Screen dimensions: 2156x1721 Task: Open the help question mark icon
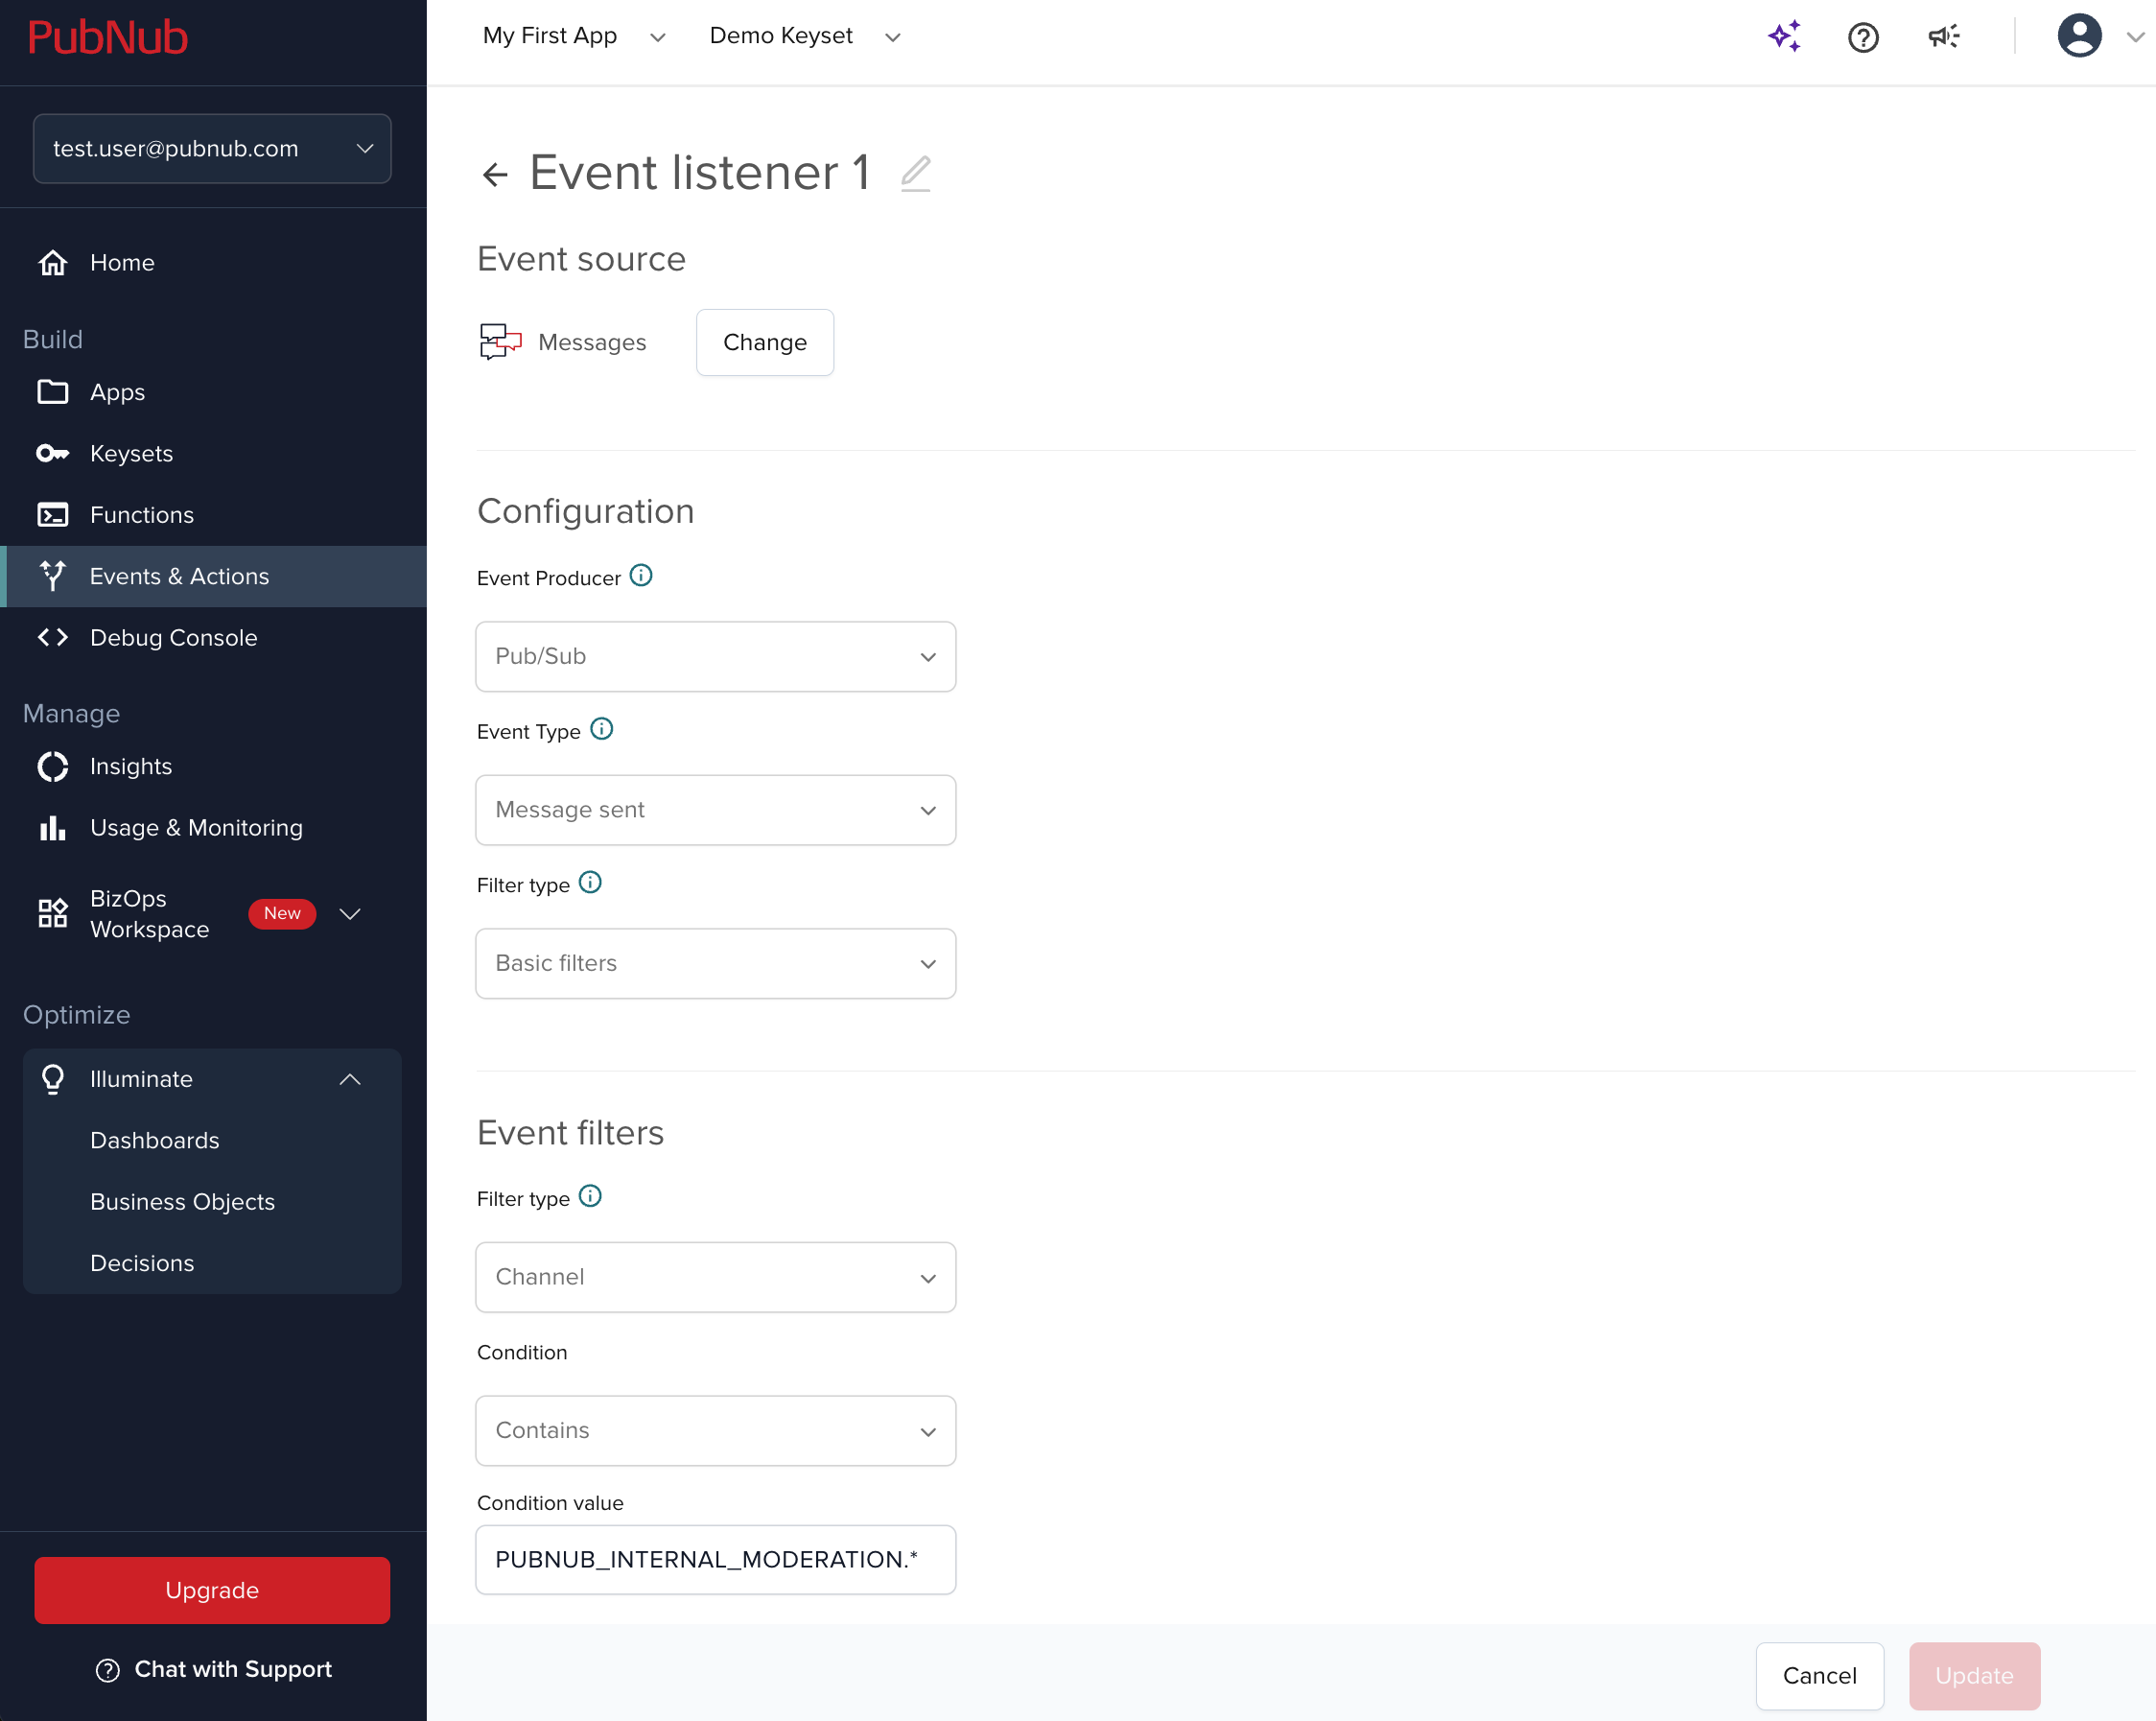click(1863, 37)
